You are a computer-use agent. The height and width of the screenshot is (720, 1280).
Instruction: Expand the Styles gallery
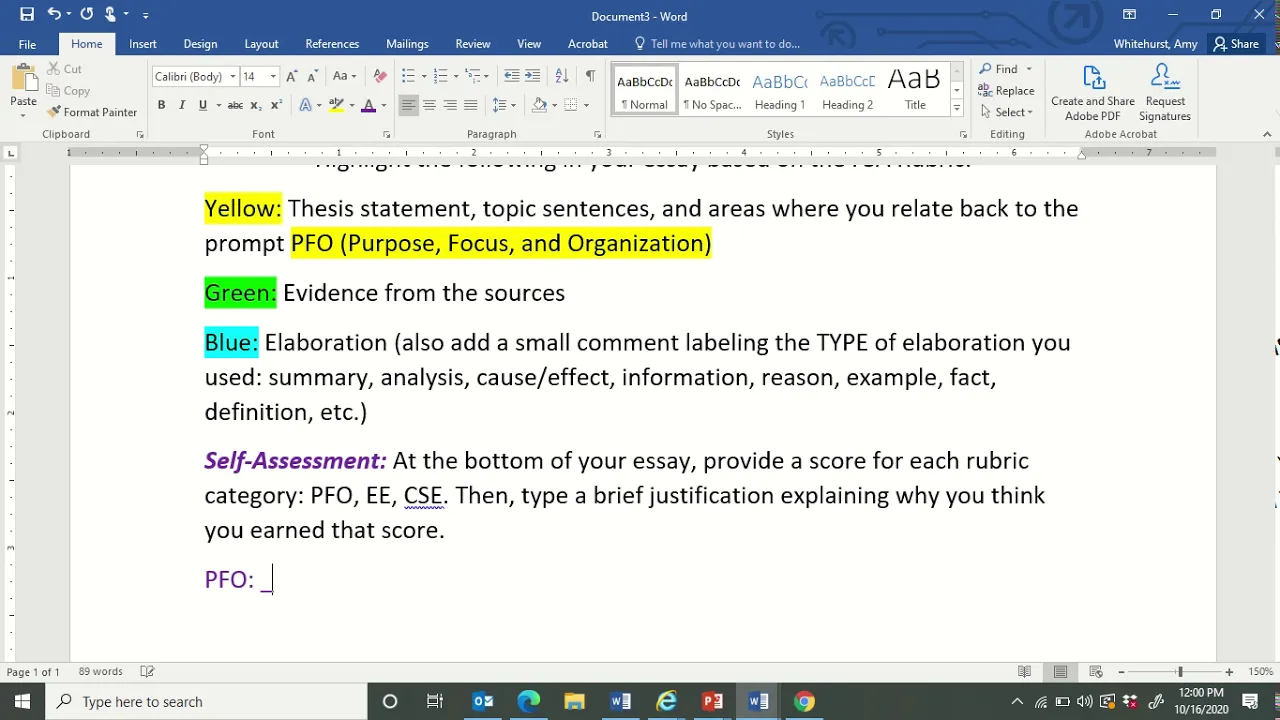[957, 108]
